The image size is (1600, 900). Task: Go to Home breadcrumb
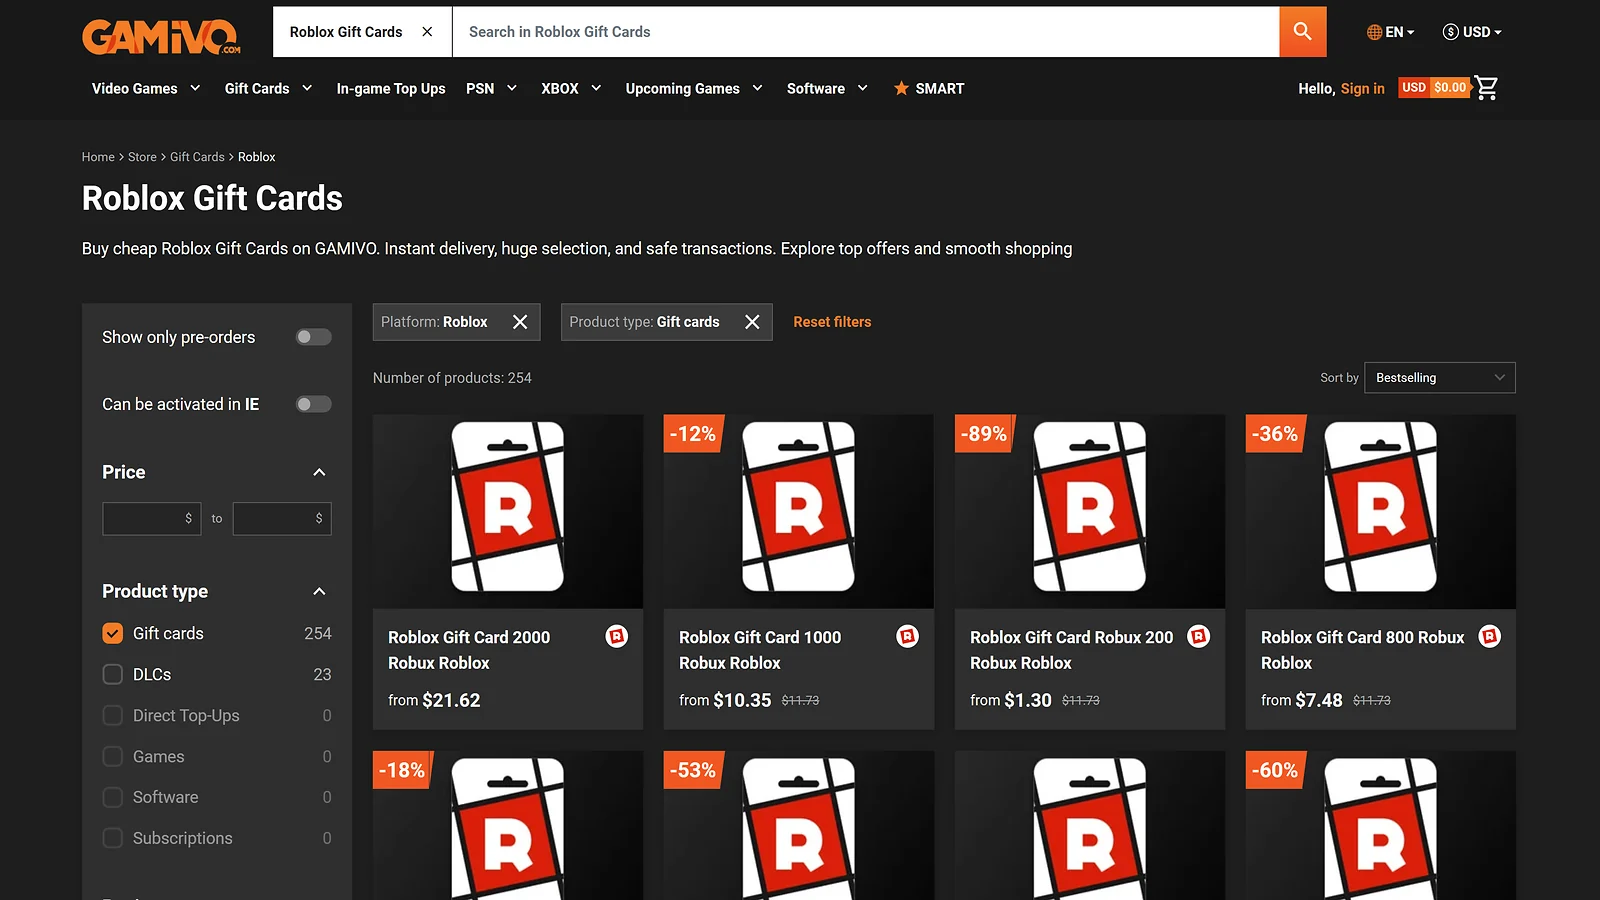98,157
